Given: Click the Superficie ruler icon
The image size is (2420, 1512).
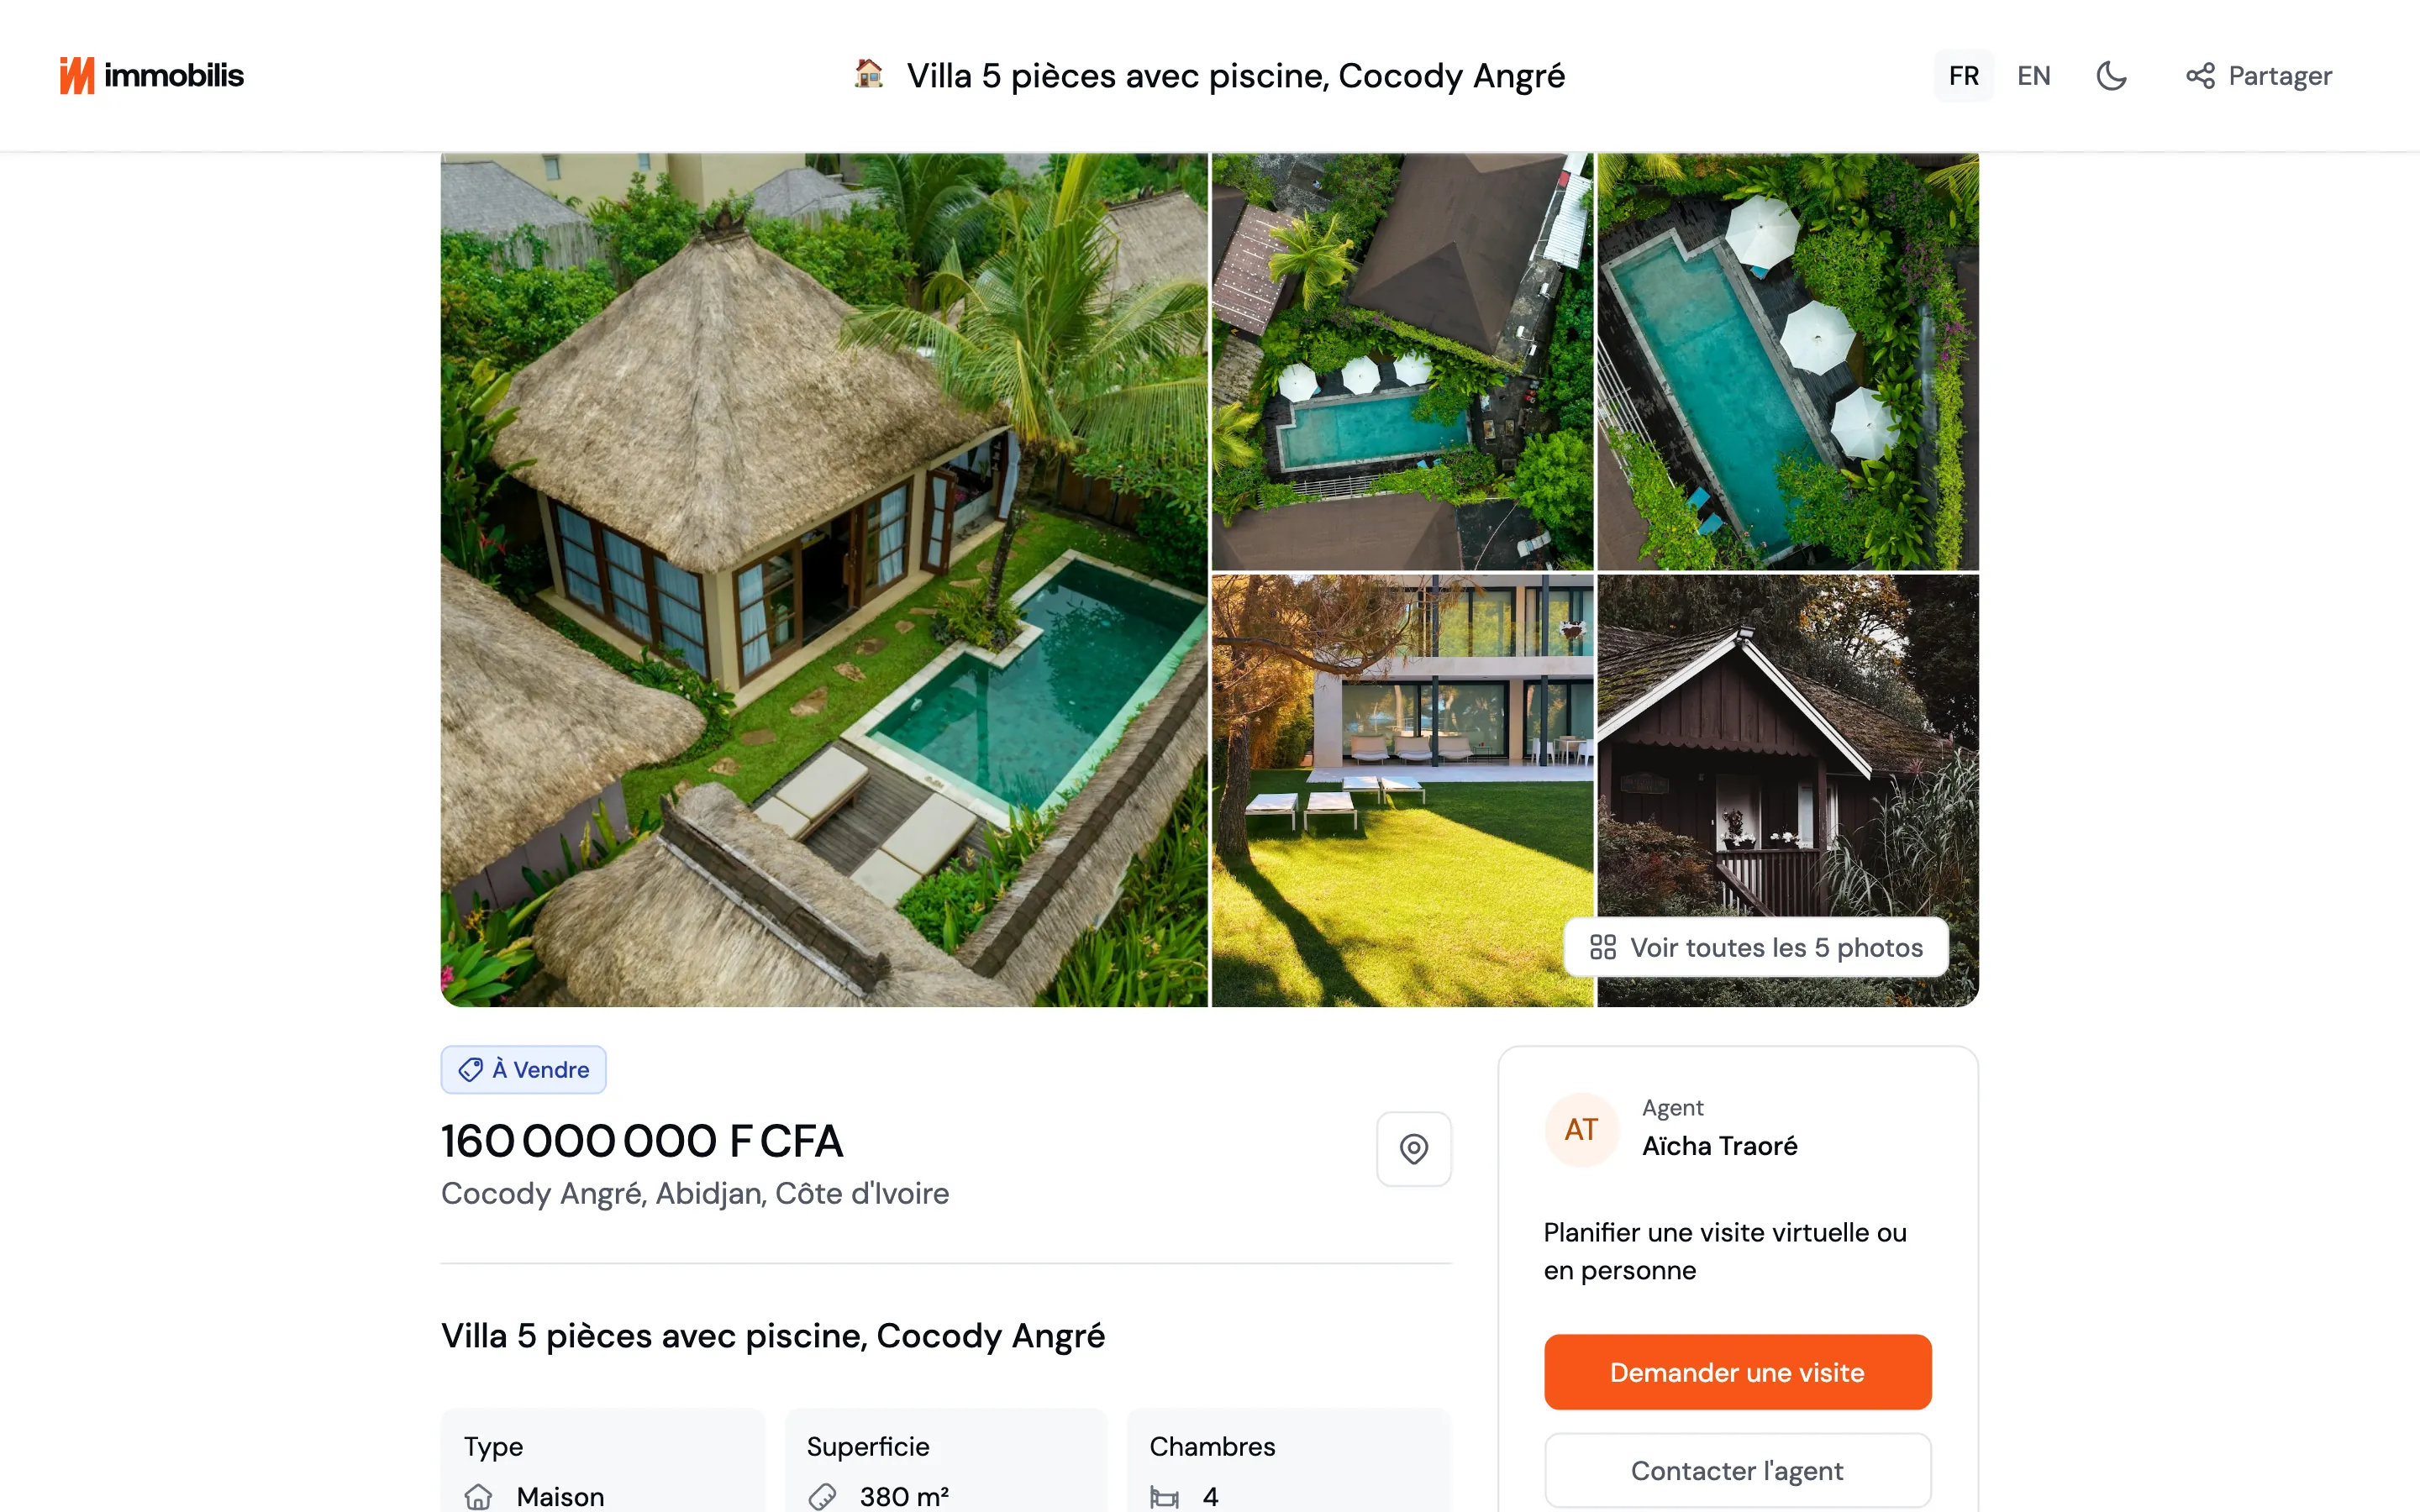Looking at the screenshot, I should (x=822, y=1496).
